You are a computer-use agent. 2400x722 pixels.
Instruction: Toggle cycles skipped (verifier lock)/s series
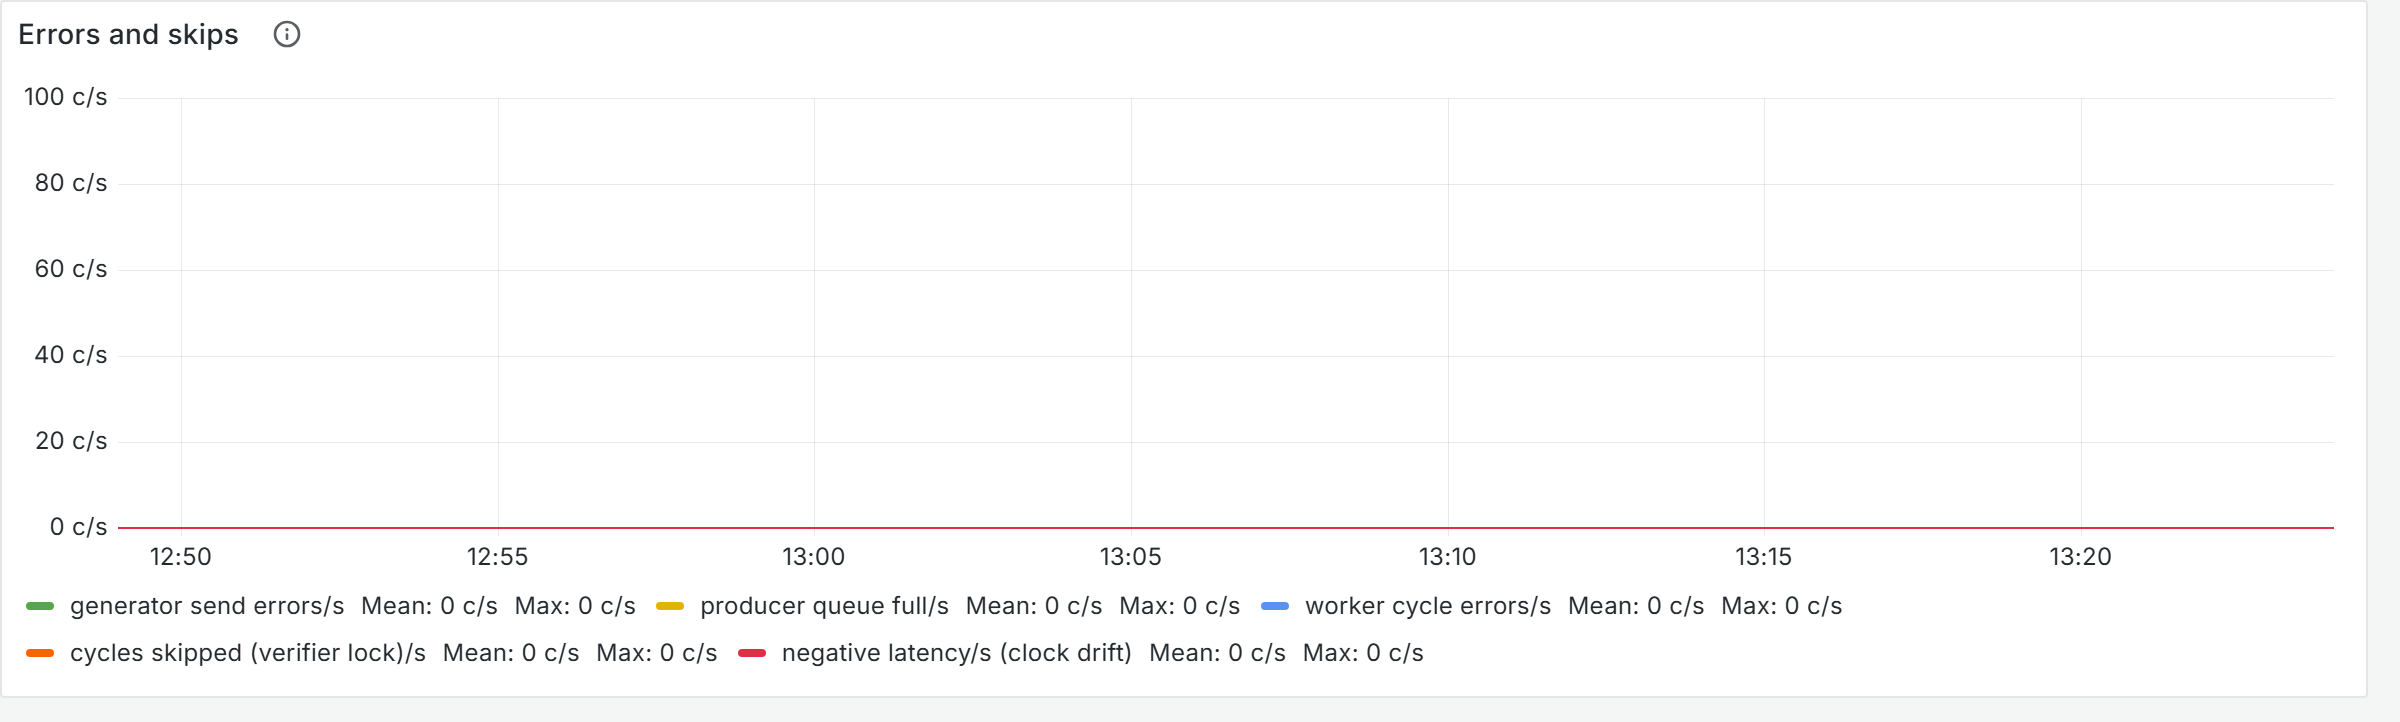click(x=248, y=653)
